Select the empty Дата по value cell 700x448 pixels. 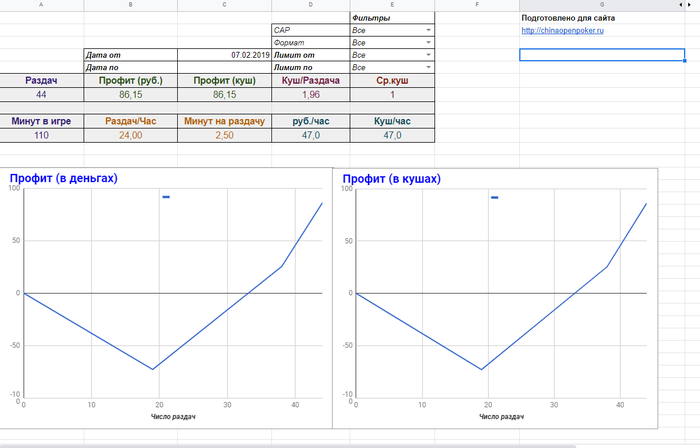coord(224,67)
